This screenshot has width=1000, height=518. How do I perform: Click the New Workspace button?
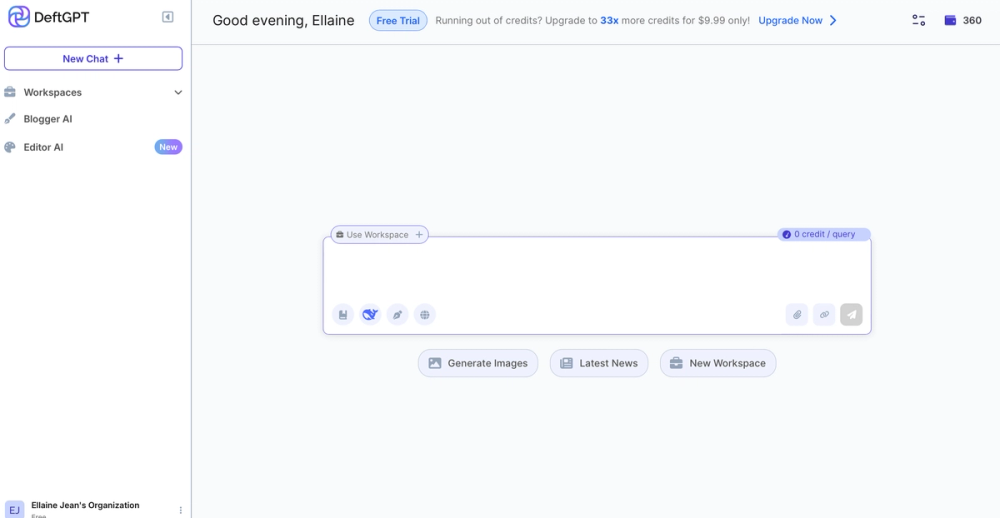pyautogui.click(x=717, y=363)
